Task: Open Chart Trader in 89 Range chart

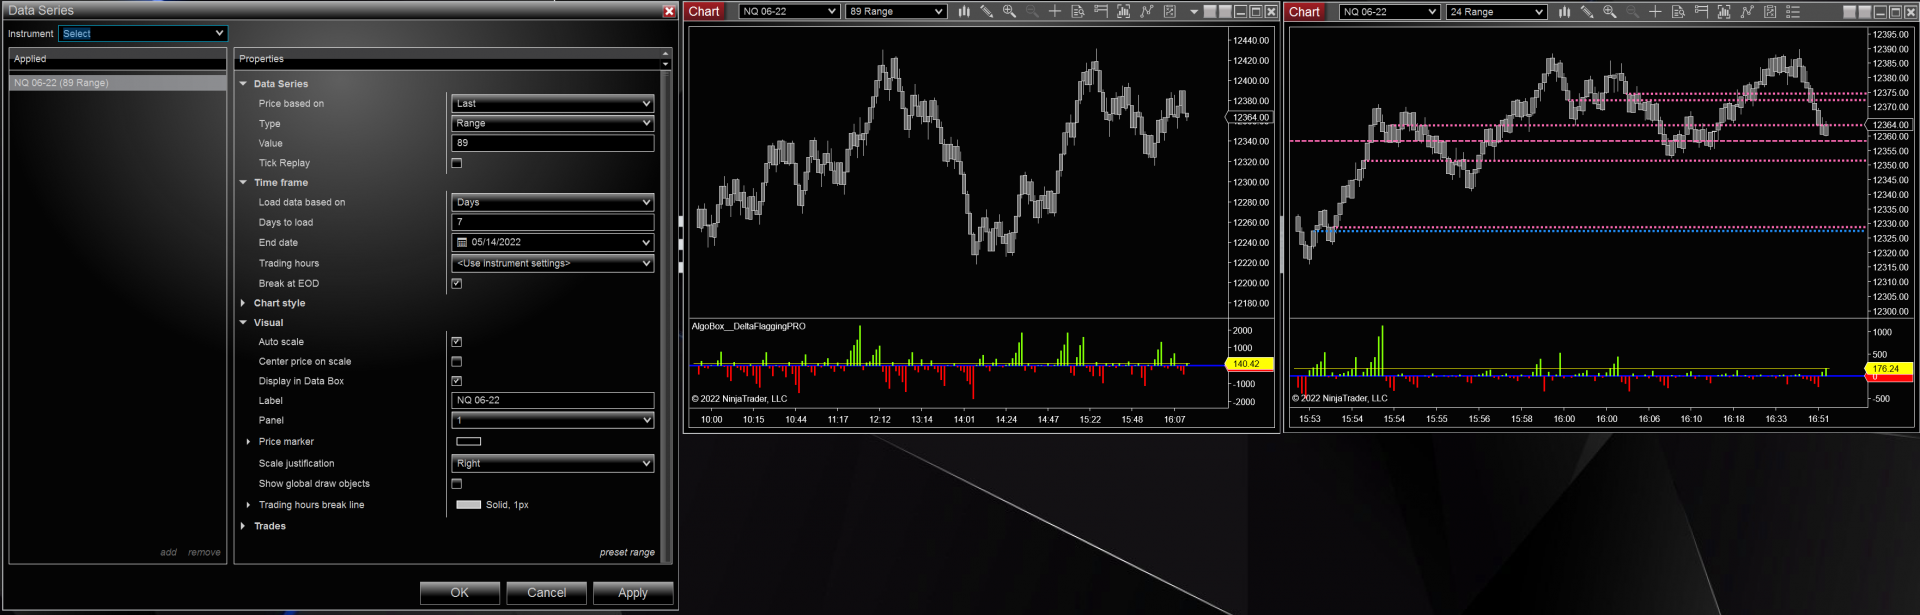Action: point(1101,11)
